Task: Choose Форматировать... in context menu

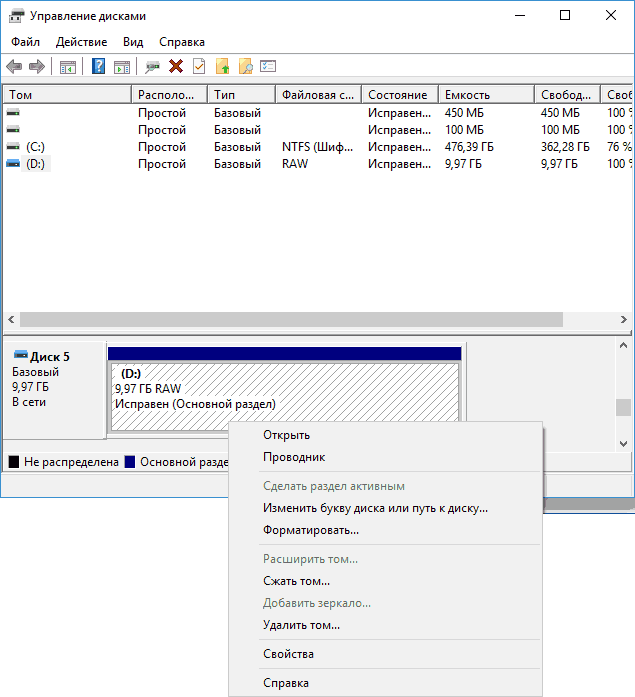Action: [310, 530]
